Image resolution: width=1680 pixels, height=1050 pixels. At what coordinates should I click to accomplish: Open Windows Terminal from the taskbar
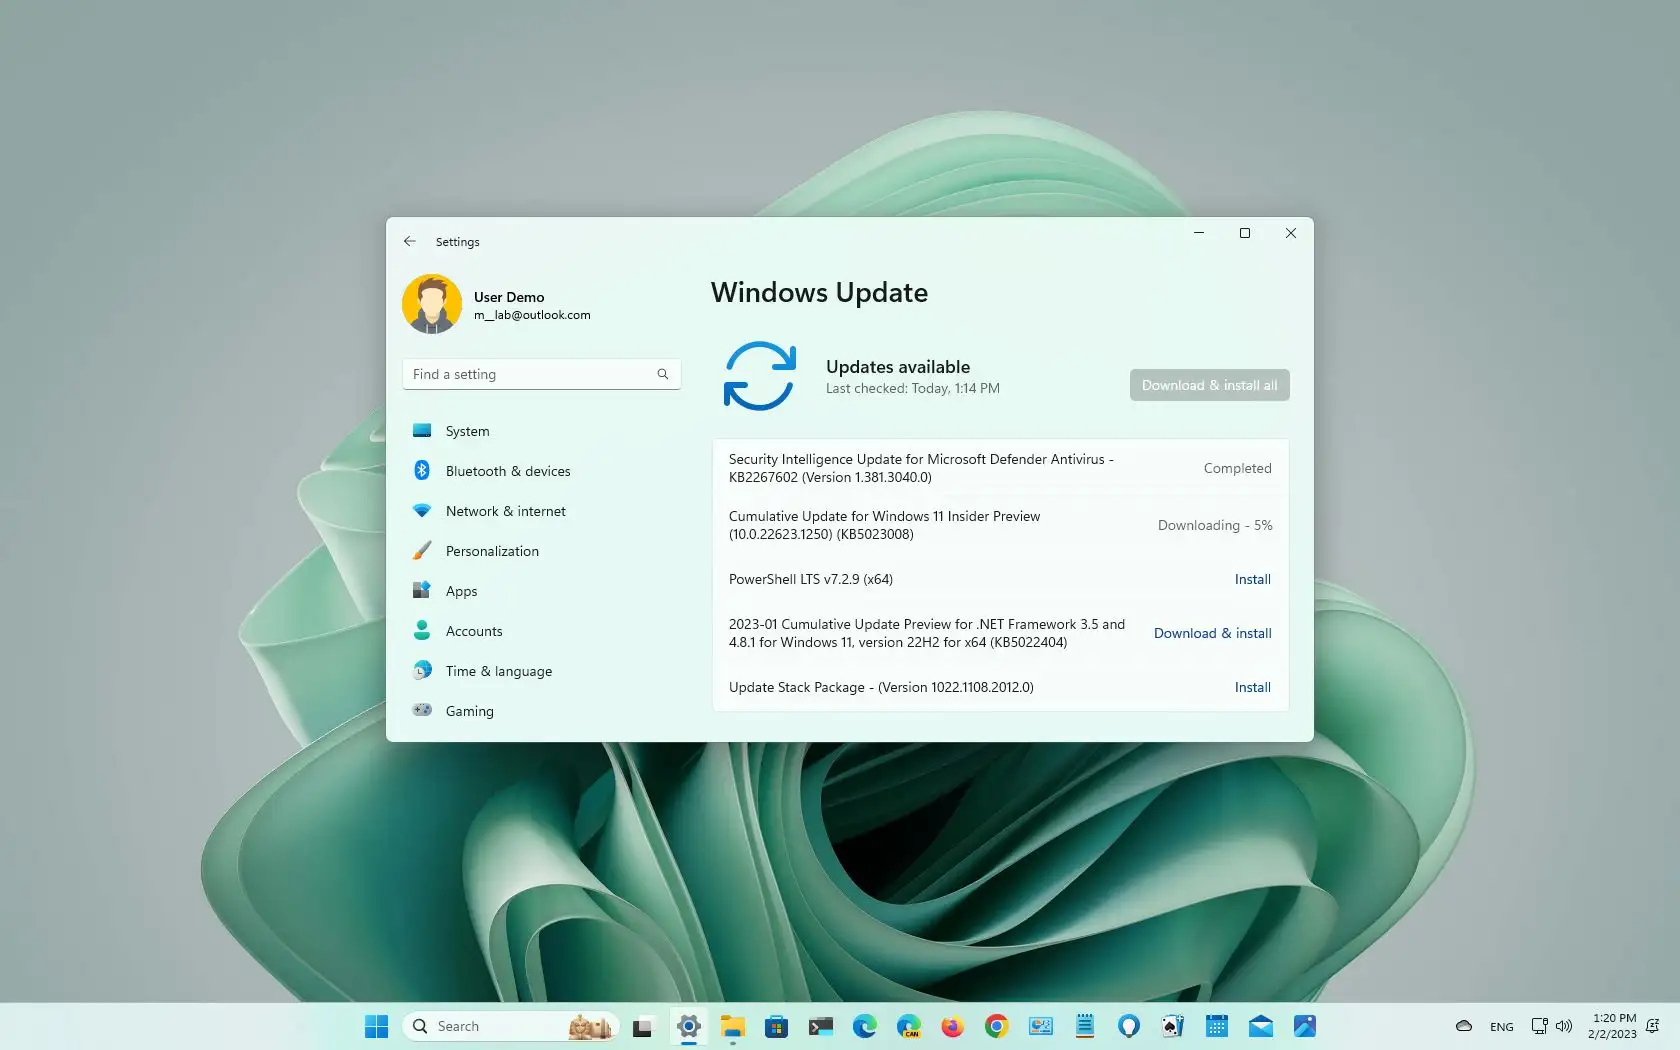pos(821,1026)
